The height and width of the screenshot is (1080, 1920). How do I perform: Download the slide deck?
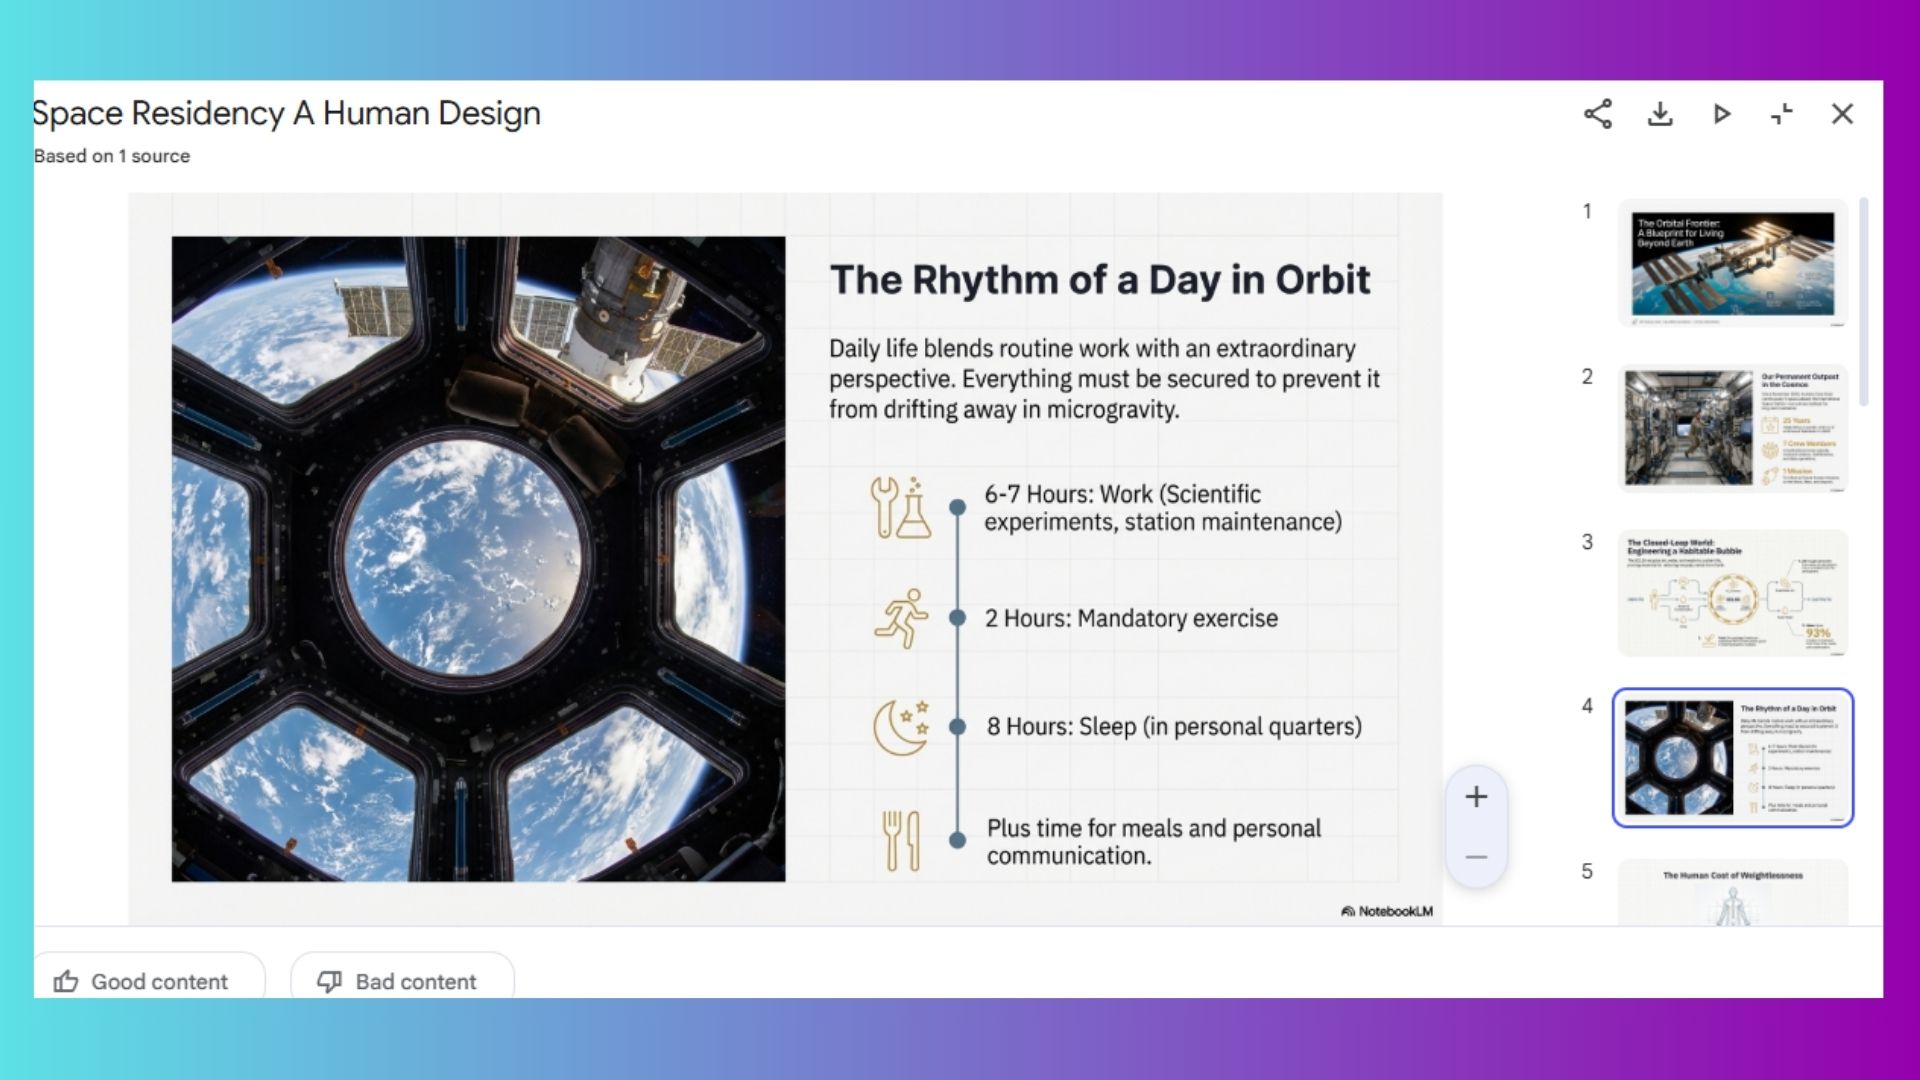1660,114
